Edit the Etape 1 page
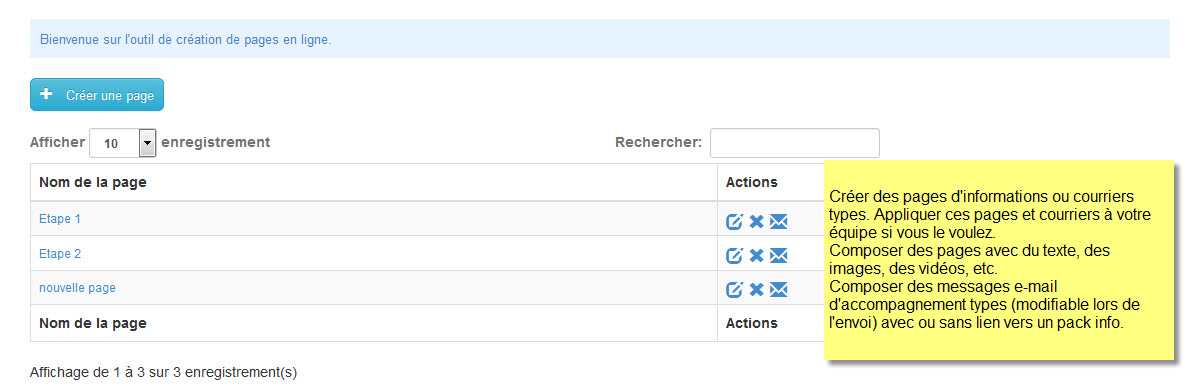The height and width of the screenshot is (387, 1200). (x=735, y=222)
